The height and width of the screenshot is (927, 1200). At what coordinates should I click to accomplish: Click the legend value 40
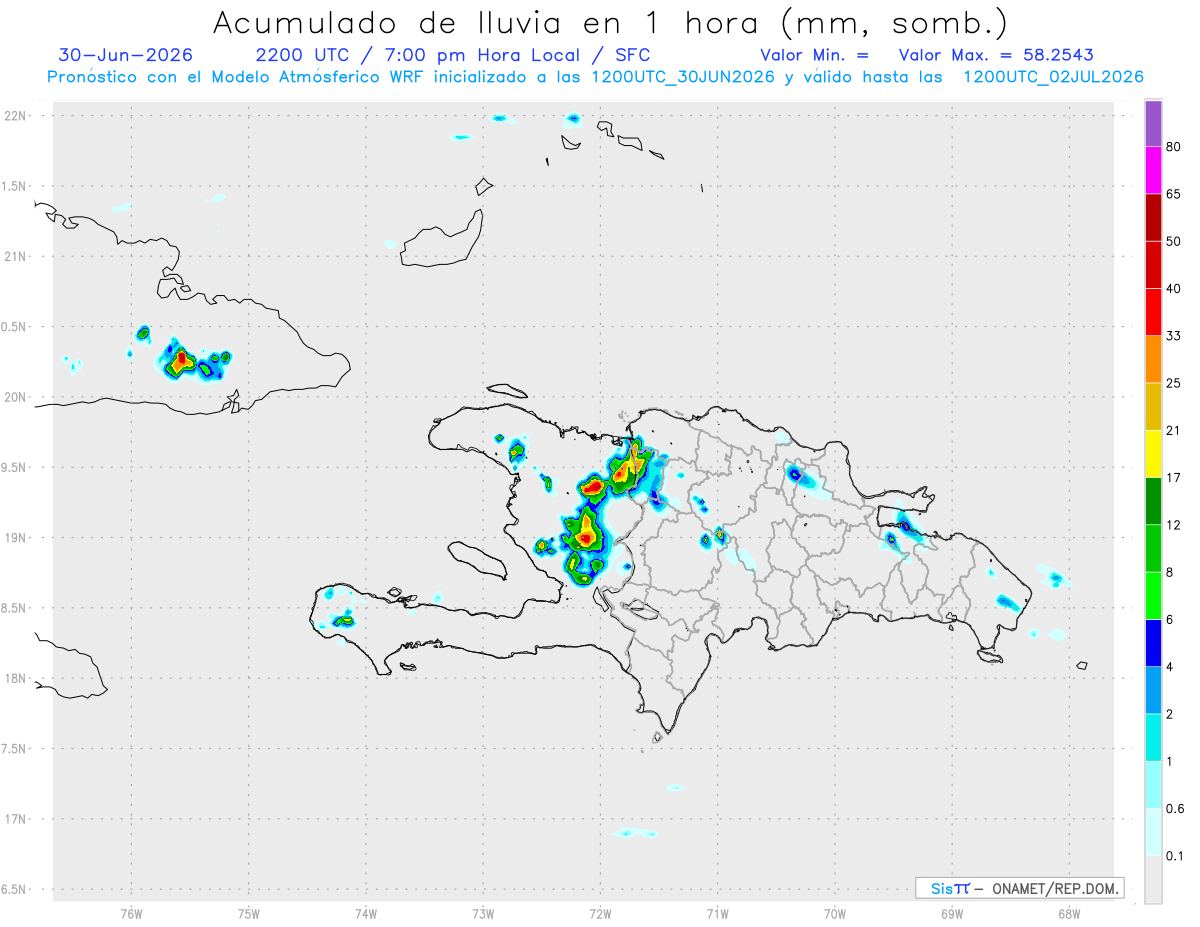point(1174,289)
